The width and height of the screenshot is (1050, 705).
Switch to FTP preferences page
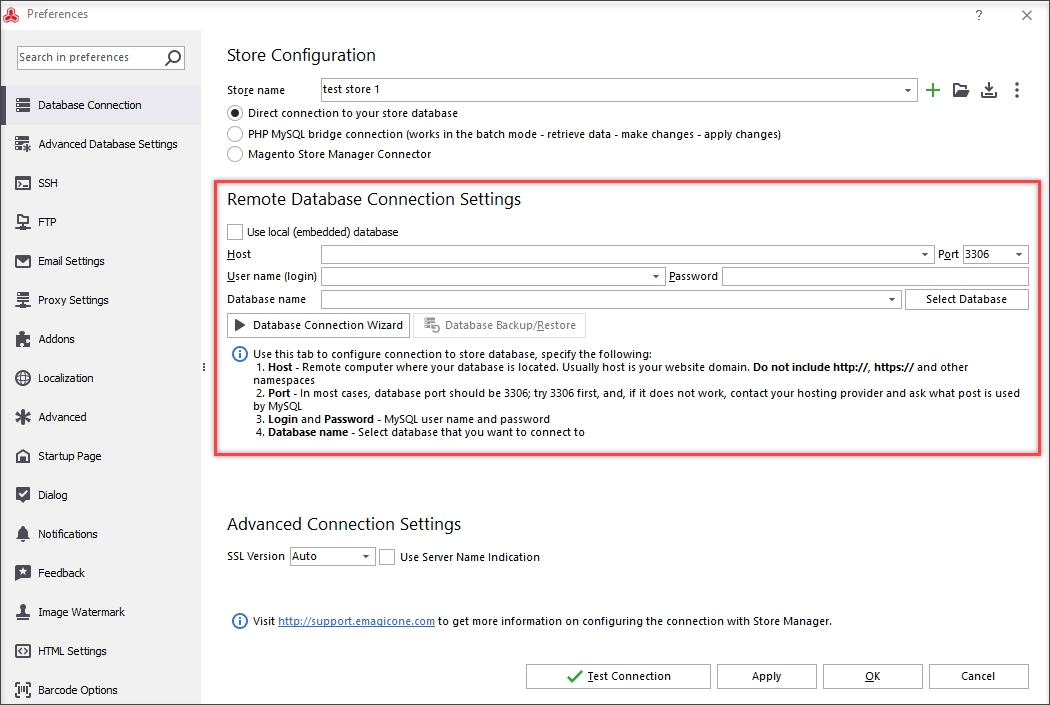click(x=101, y=222)
